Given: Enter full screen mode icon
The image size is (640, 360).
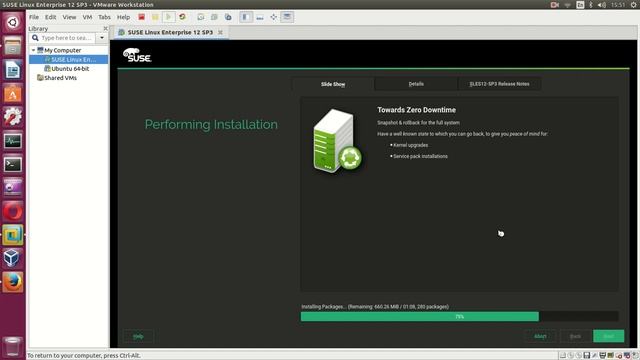Looking at the screenshot, I should coord(273,17).
